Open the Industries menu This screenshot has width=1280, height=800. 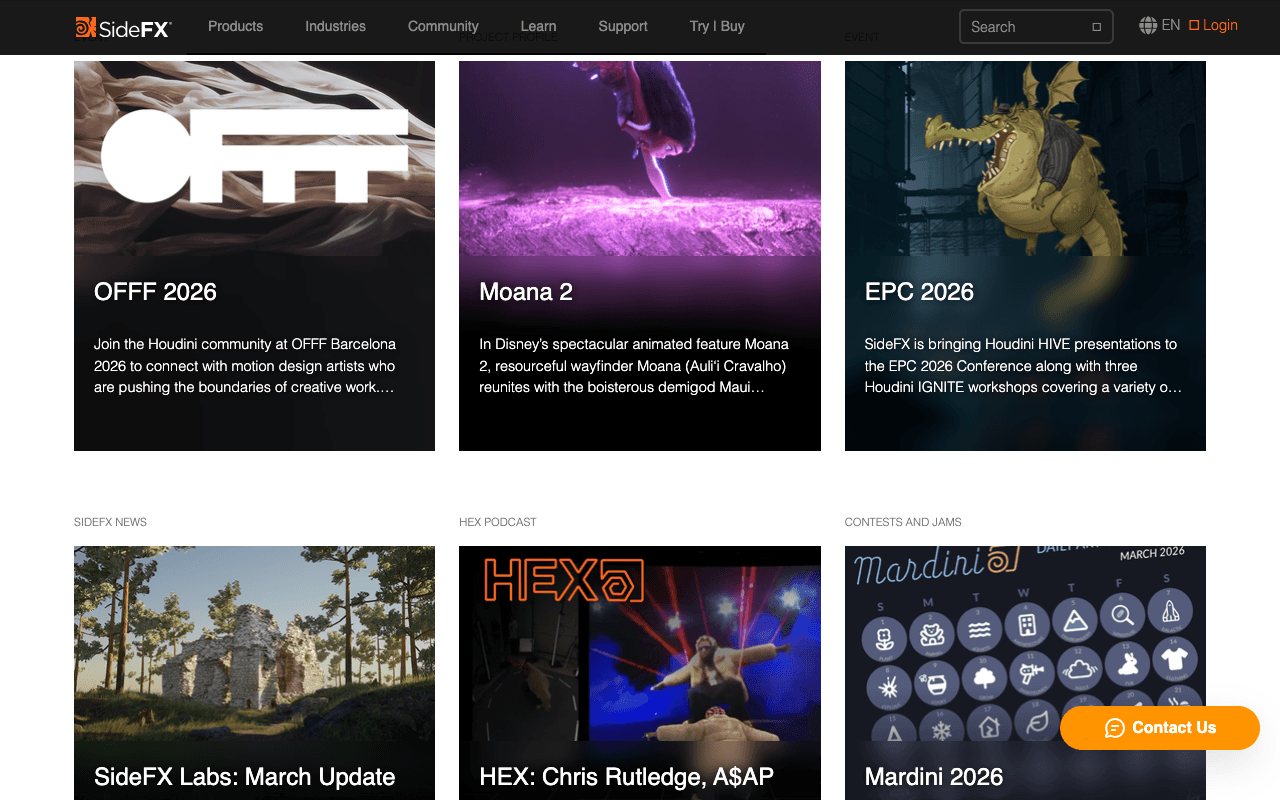(x=335, y=26)
